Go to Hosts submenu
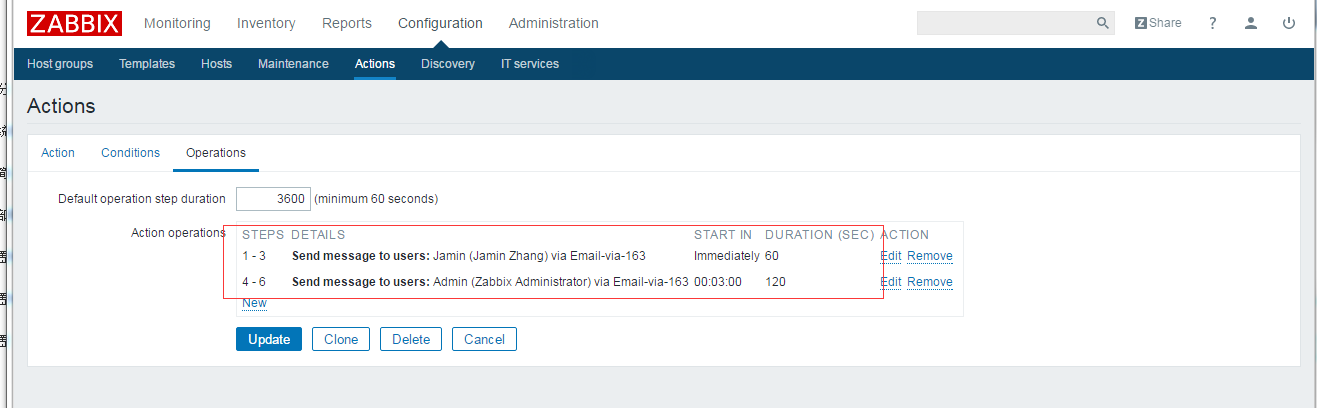Image resolution: width=1317 pixels, height=408 pixels. tap(216, 64)
